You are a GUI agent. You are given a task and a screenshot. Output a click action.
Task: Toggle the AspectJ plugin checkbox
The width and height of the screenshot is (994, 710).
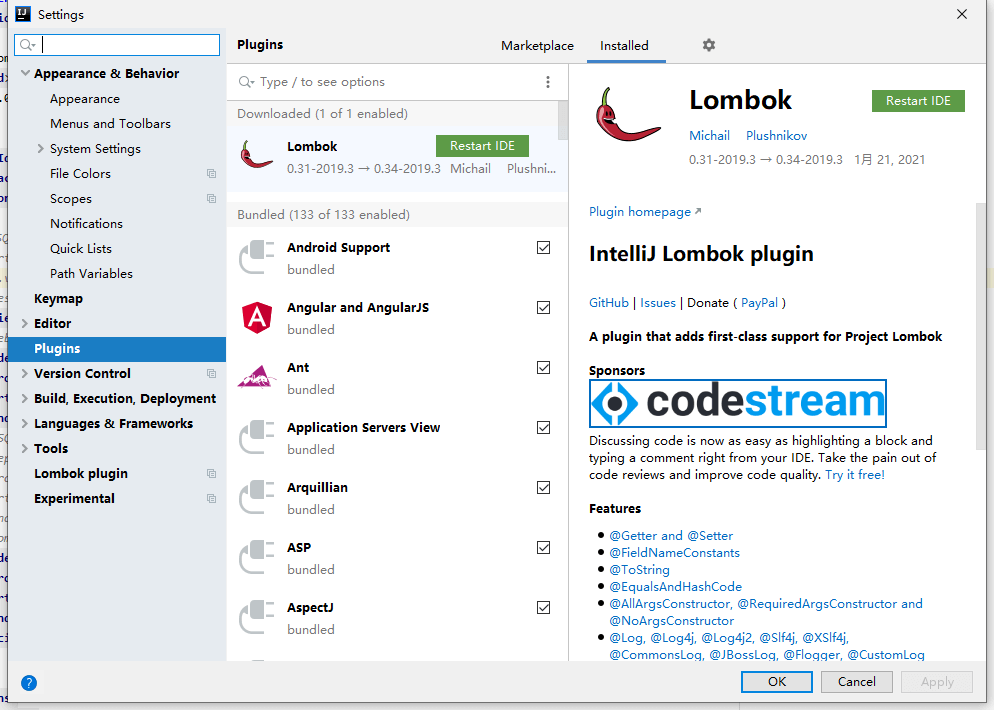click(x=543, y=607)
